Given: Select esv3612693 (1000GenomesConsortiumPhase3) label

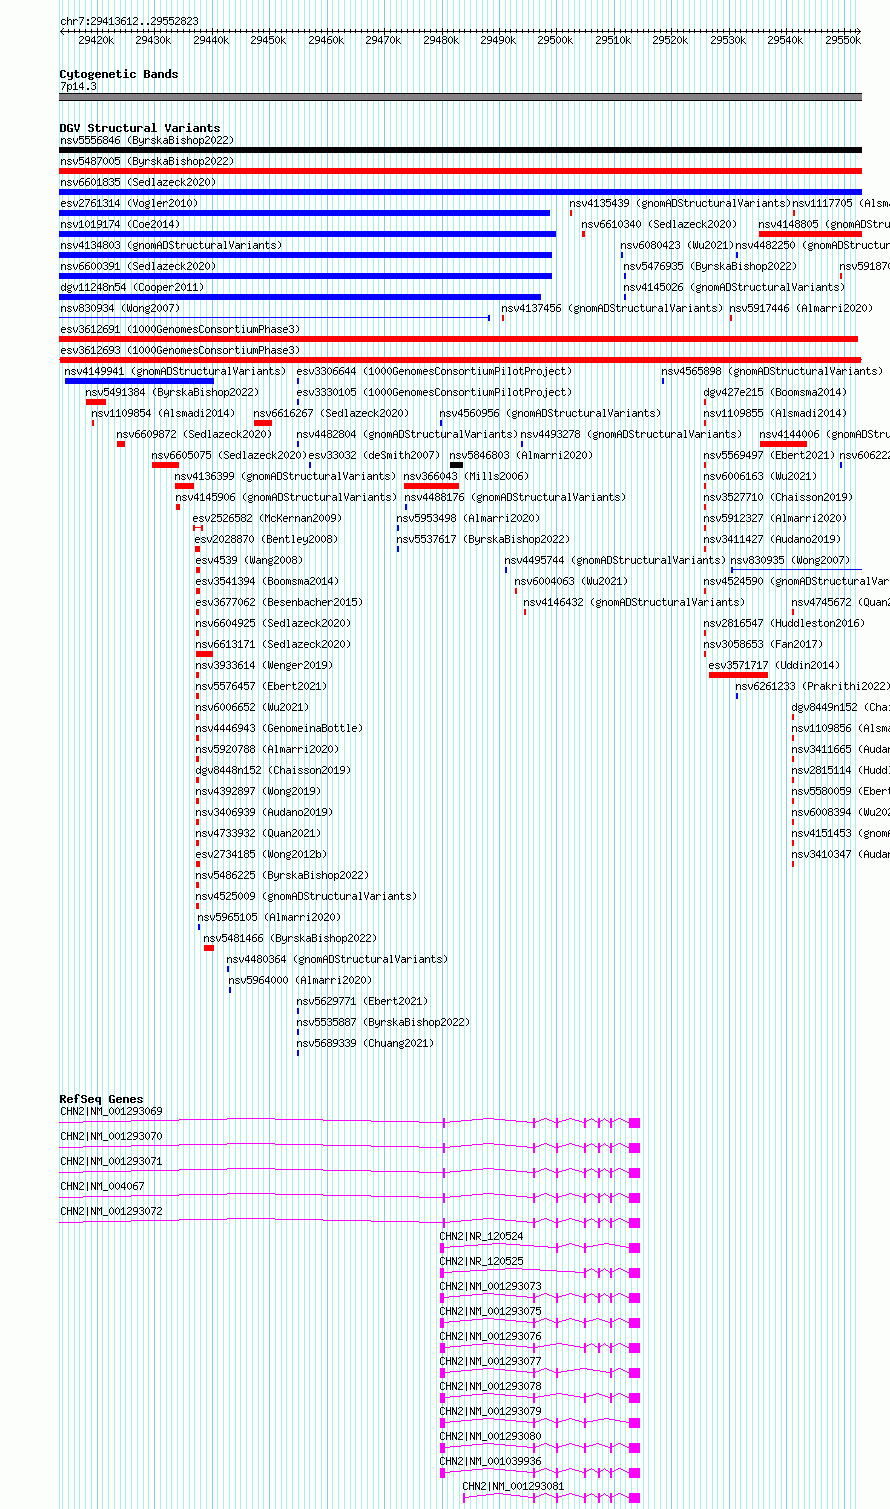Looking at the screenshot, I should (180, 350).
